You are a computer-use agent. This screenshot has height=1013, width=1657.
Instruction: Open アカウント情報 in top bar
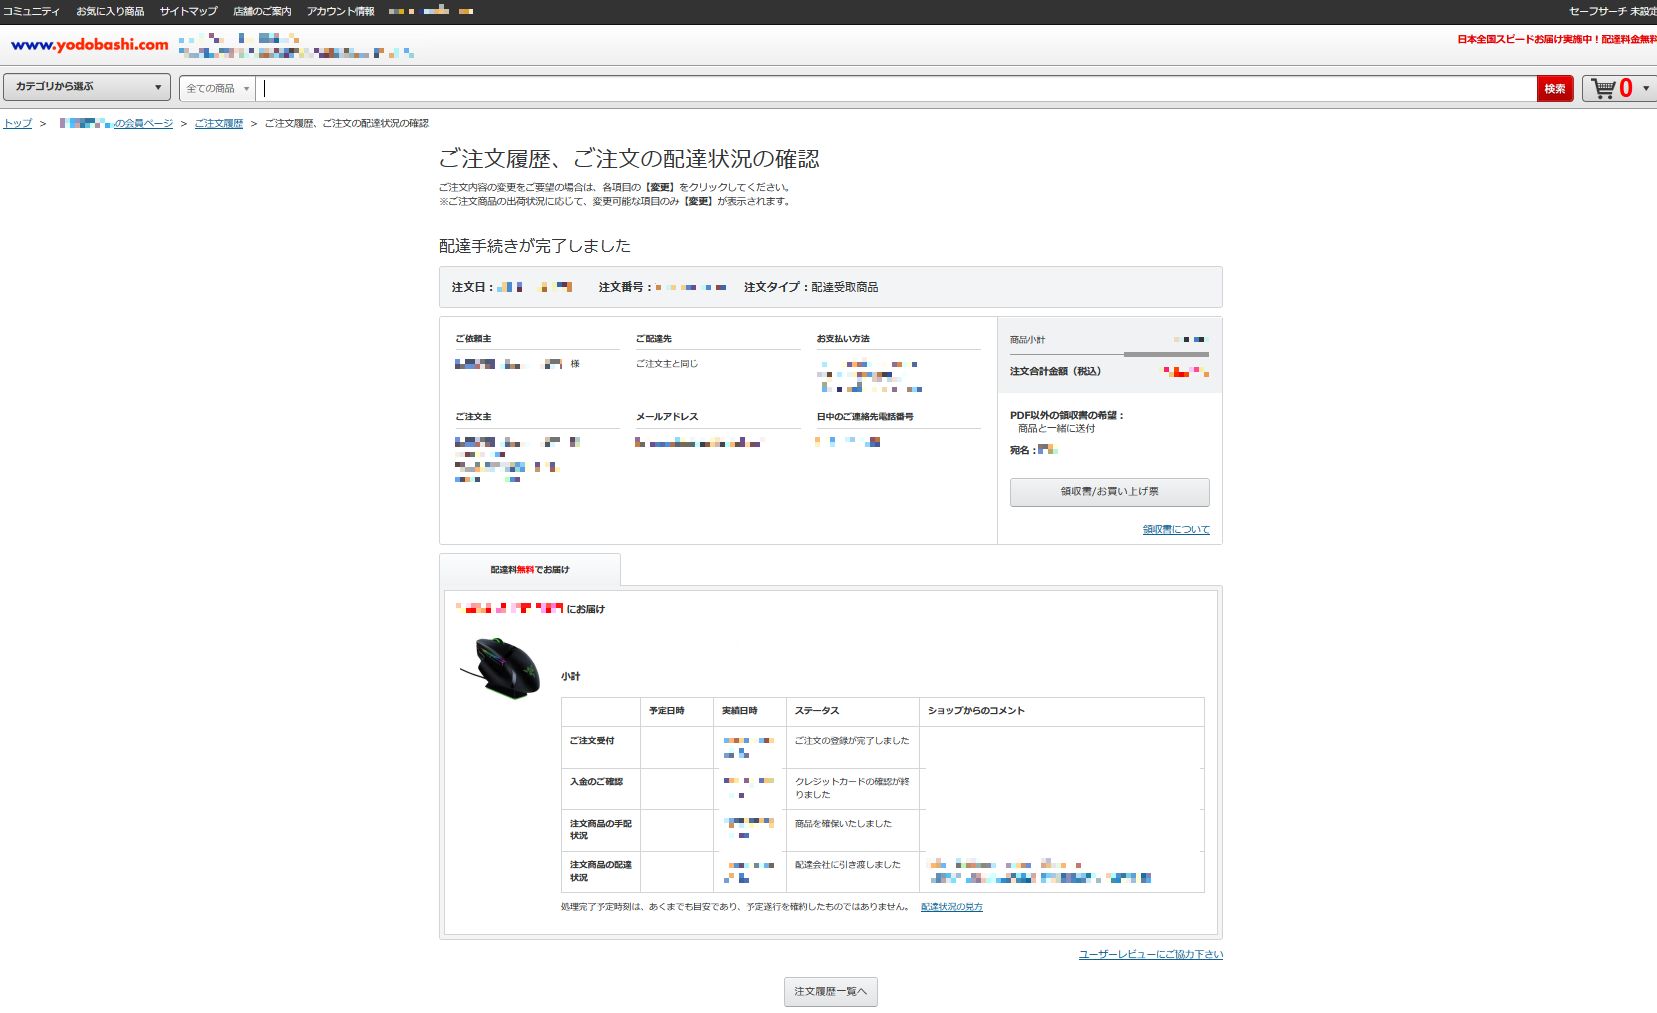340,11
